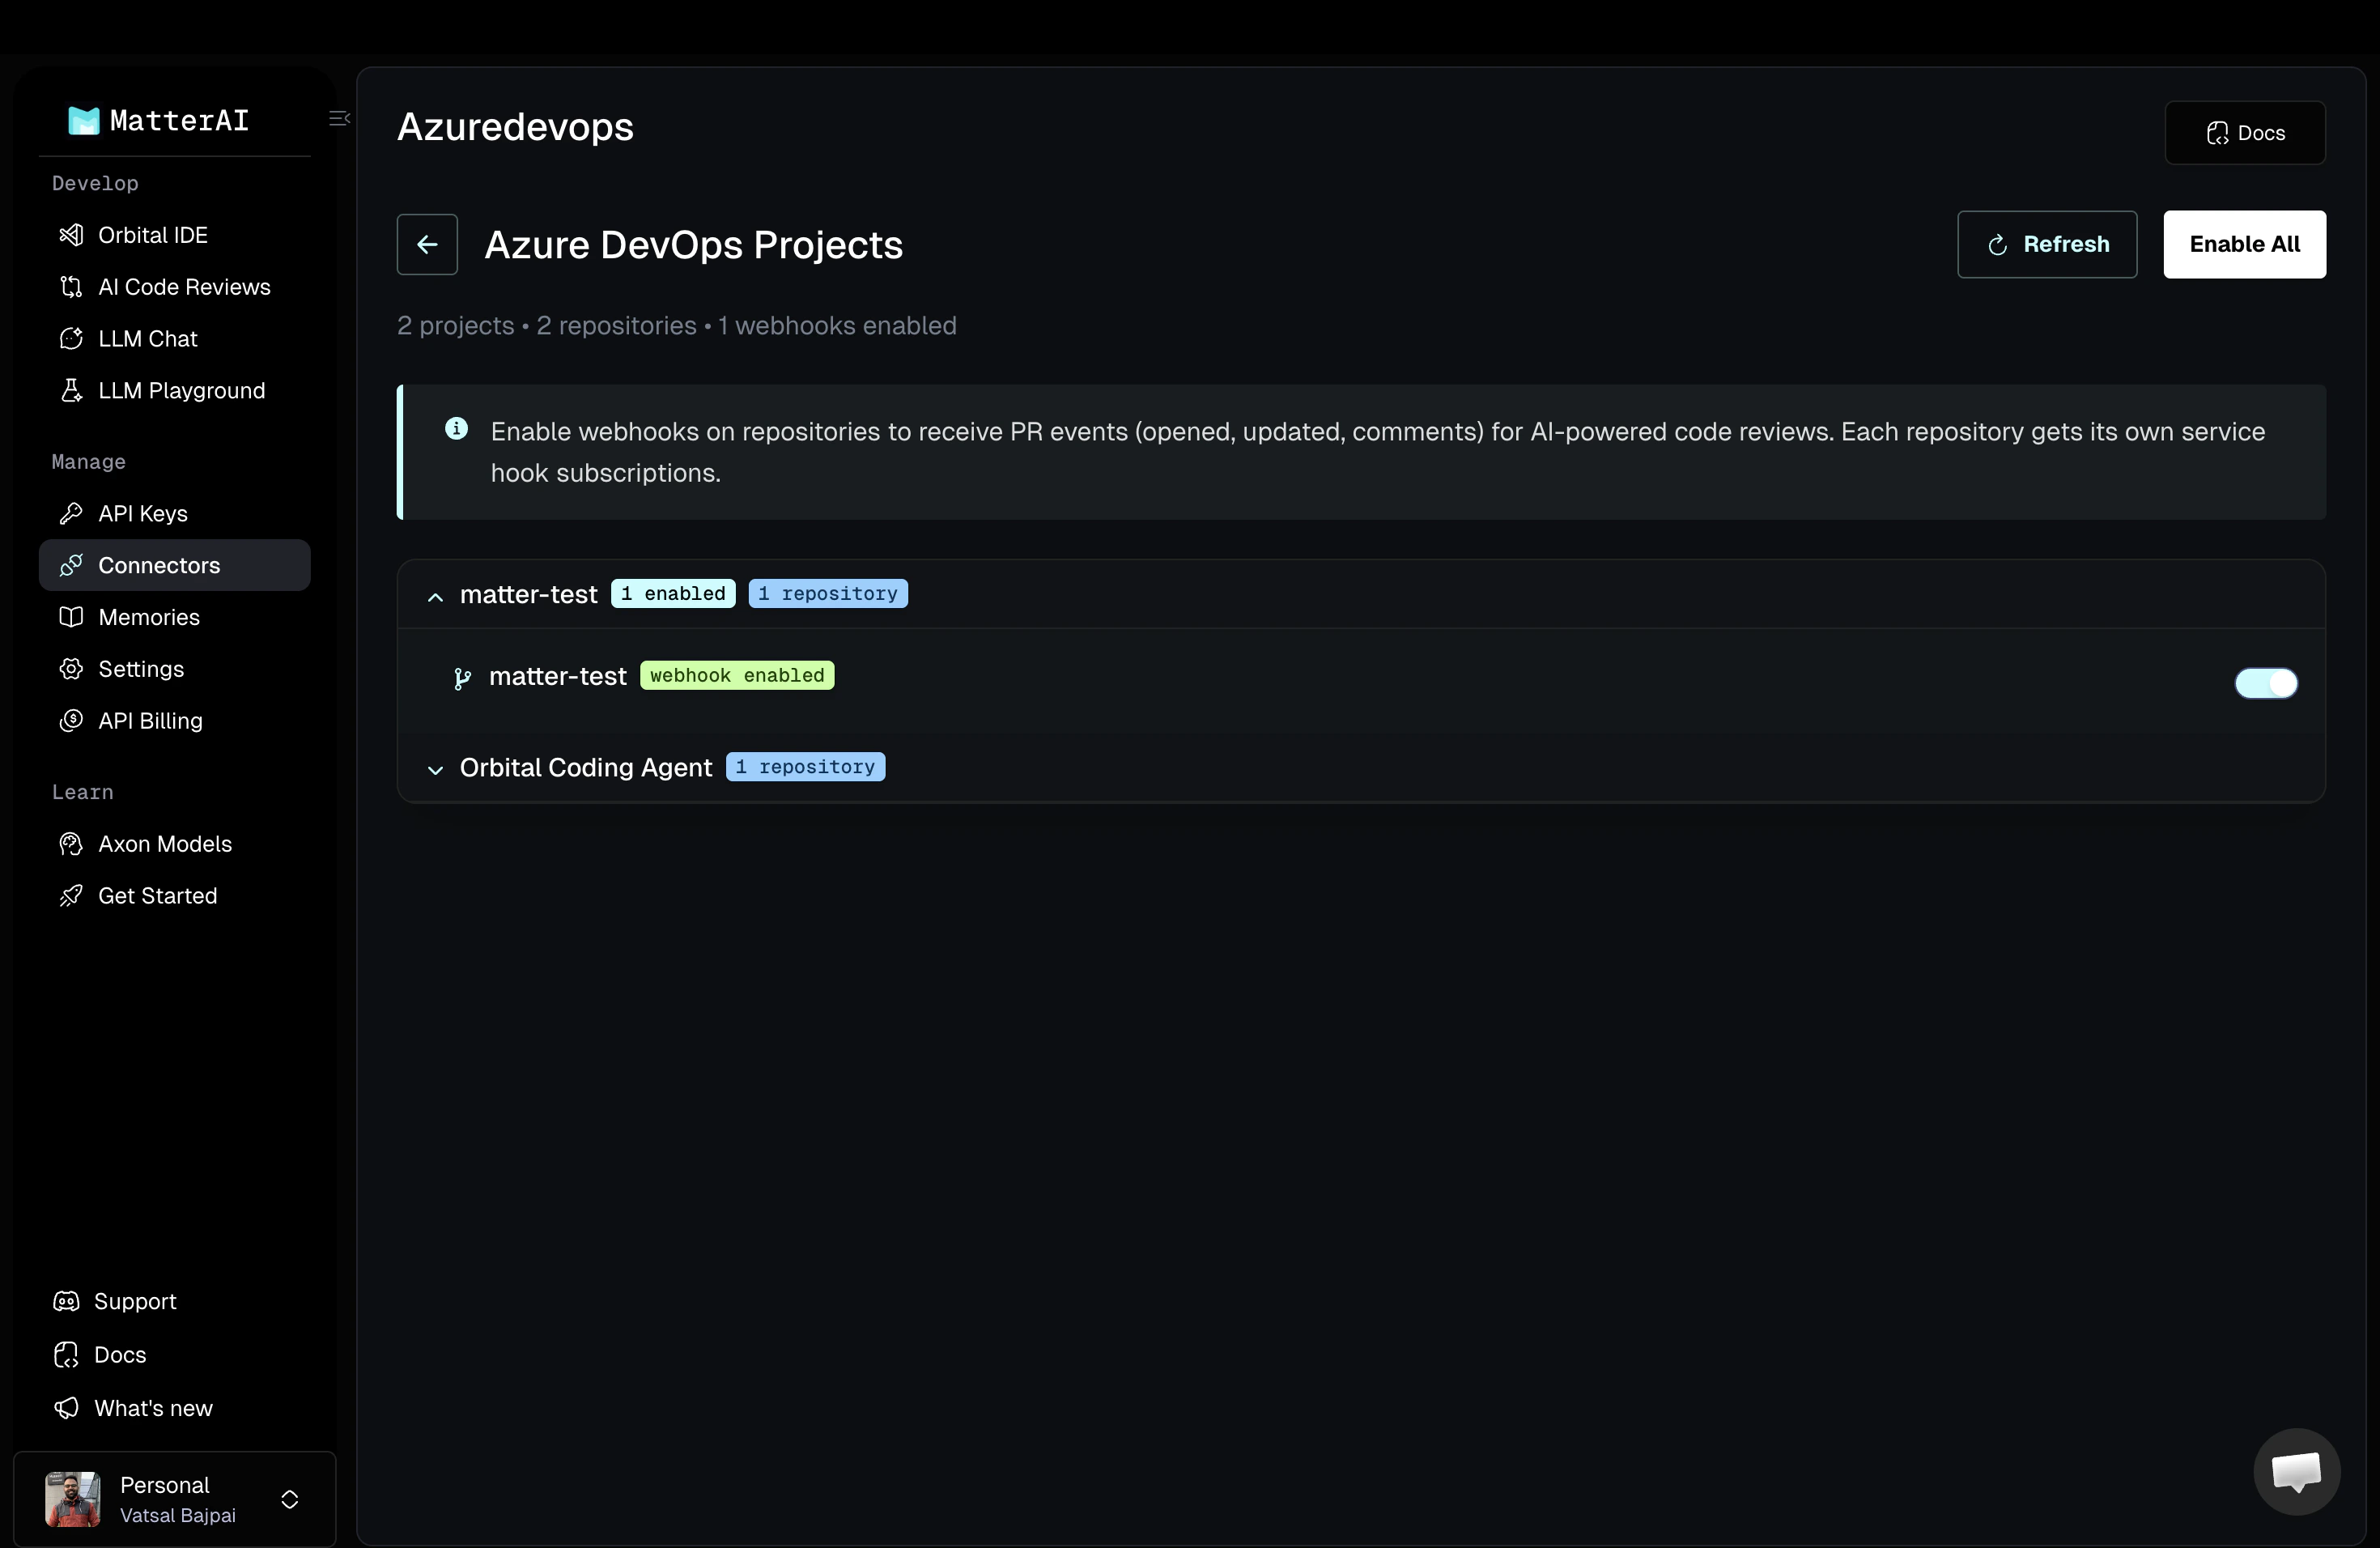Click the webhook enabled badge

click(x=736, y=676)
